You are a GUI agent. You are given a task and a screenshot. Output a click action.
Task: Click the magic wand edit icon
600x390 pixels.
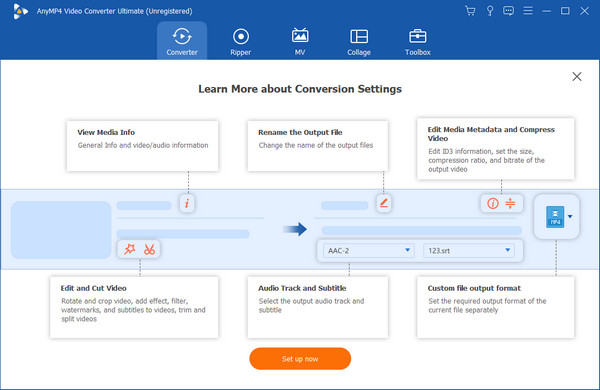(x=130, y=249)
